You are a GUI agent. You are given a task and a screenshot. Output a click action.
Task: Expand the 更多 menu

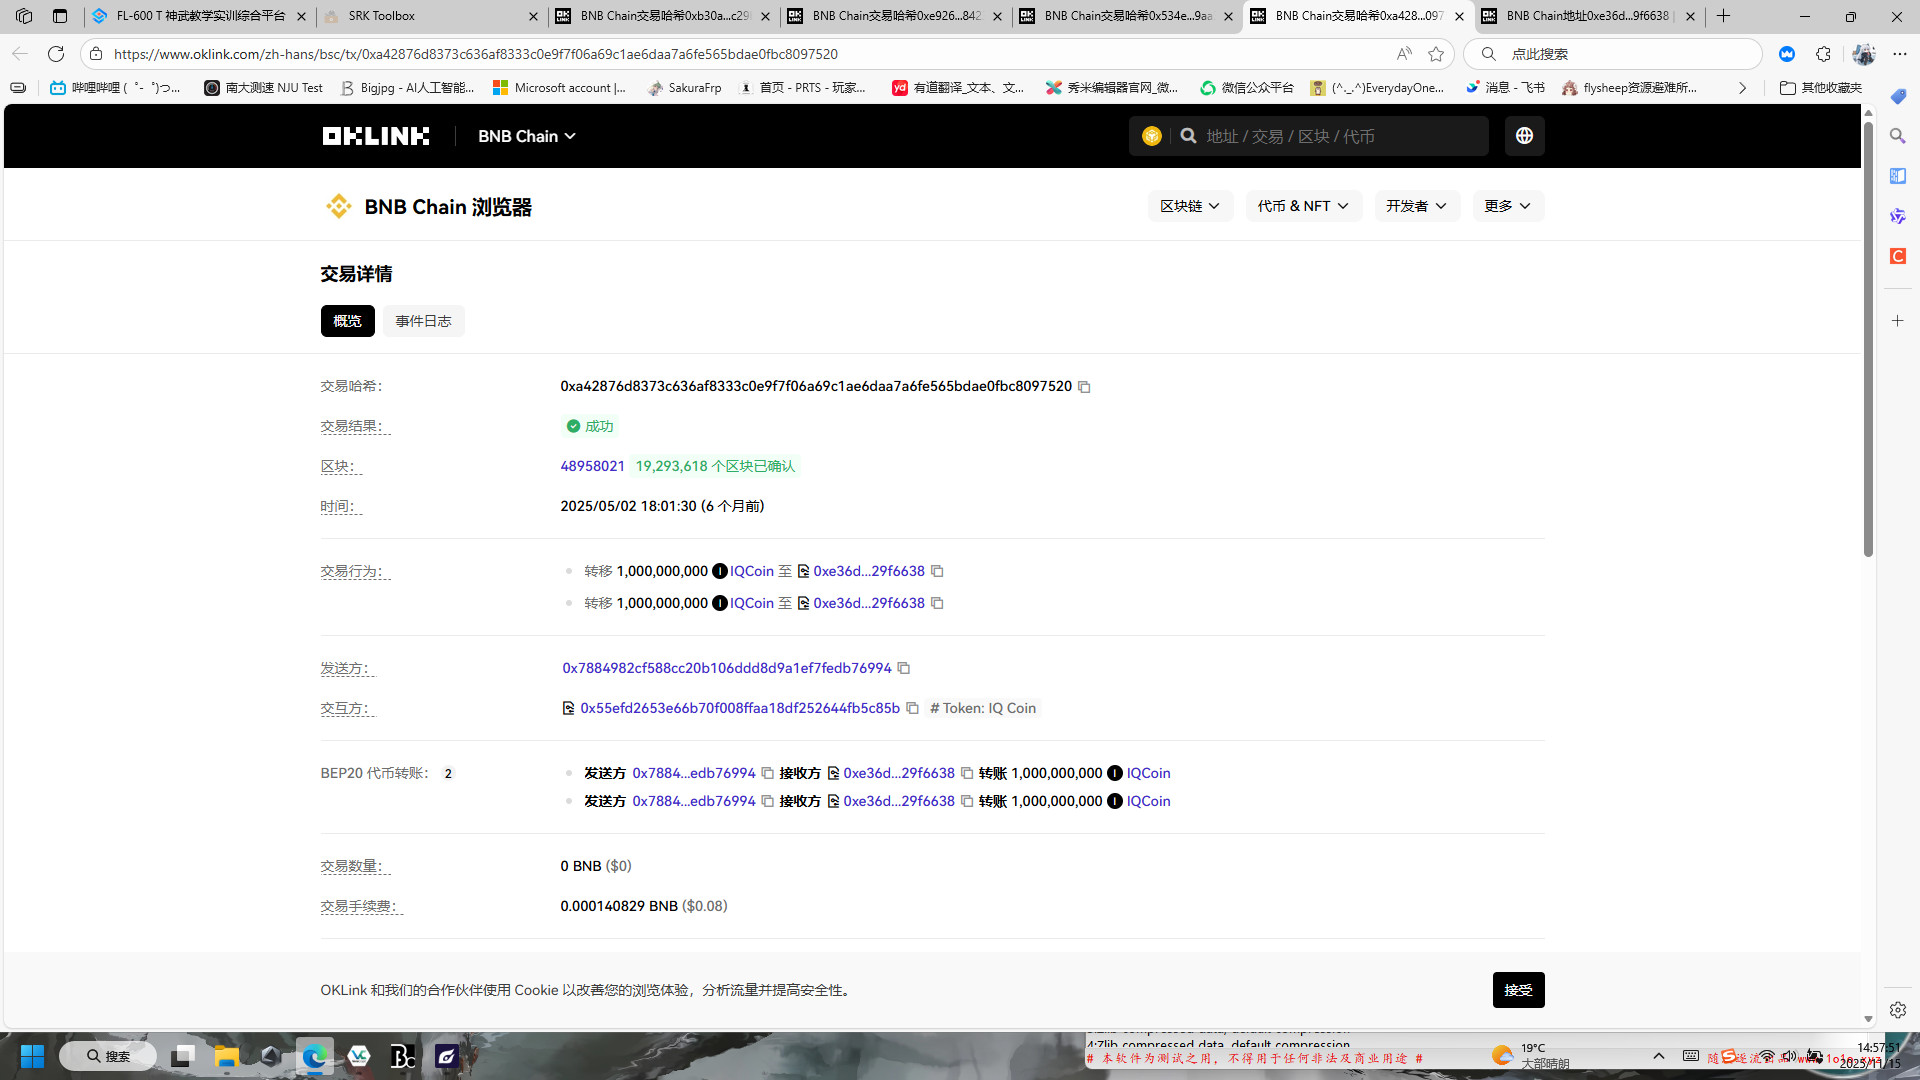tap(1507, 206)
